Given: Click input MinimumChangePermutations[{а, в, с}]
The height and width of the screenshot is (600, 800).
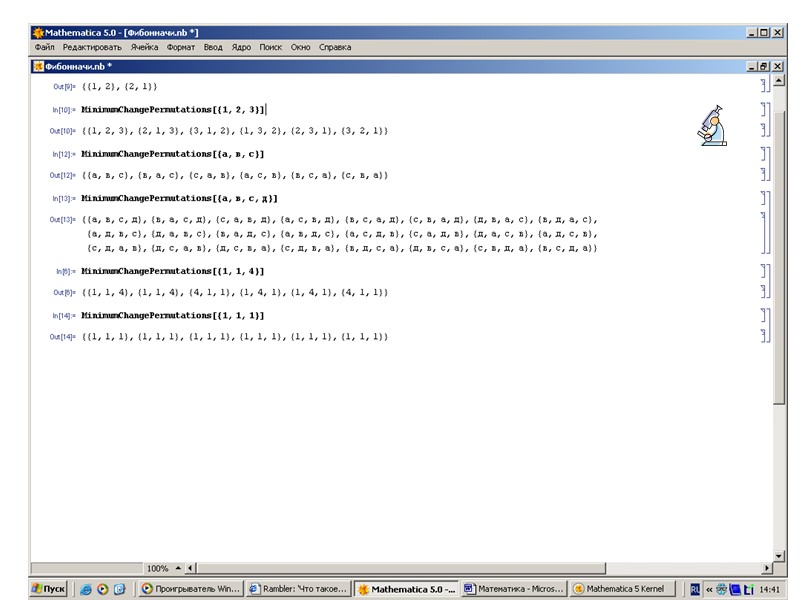Looking at the screenshot, I should (x=173, y=154).
